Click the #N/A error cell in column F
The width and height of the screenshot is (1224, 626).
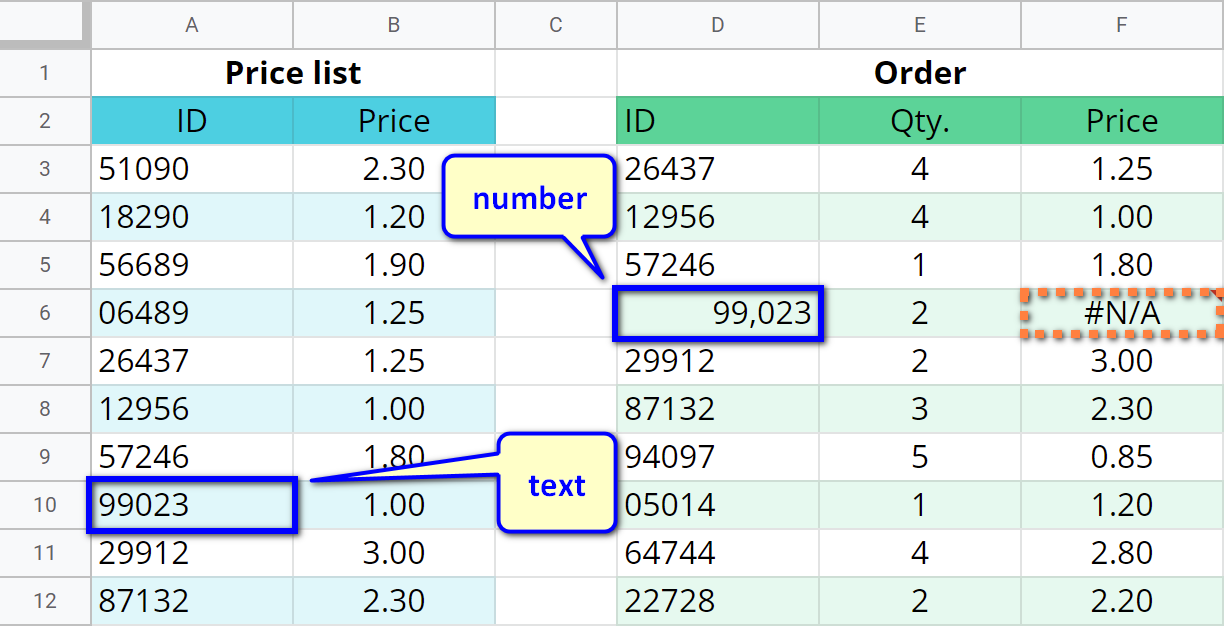[1121, 313]
